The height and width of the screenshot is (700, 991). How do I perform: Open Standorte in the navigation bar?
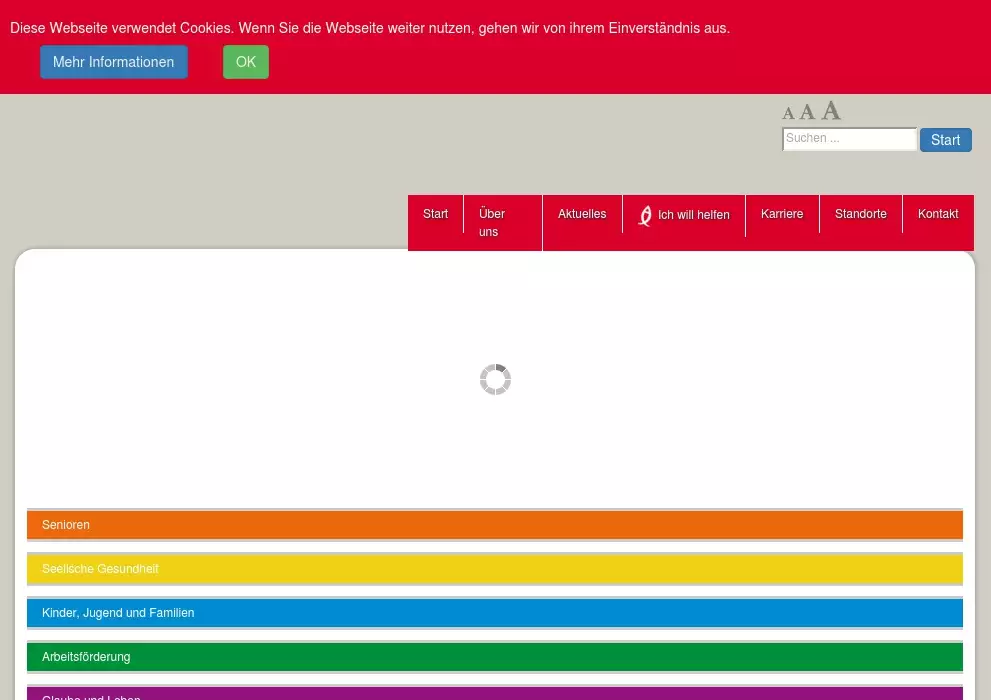click(x=860, y=214)
